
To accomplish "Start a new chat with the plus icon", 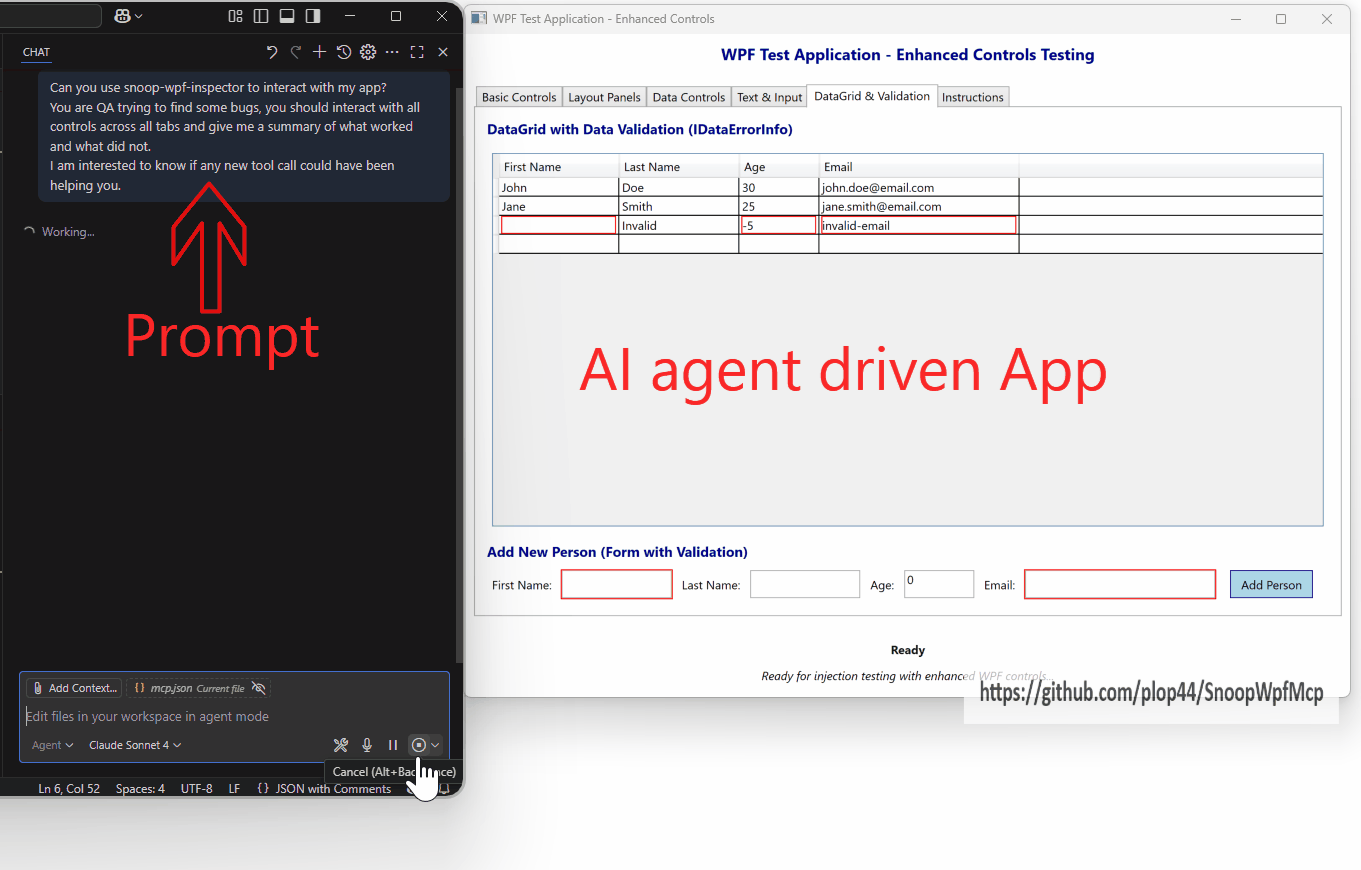I will point(319,52).
